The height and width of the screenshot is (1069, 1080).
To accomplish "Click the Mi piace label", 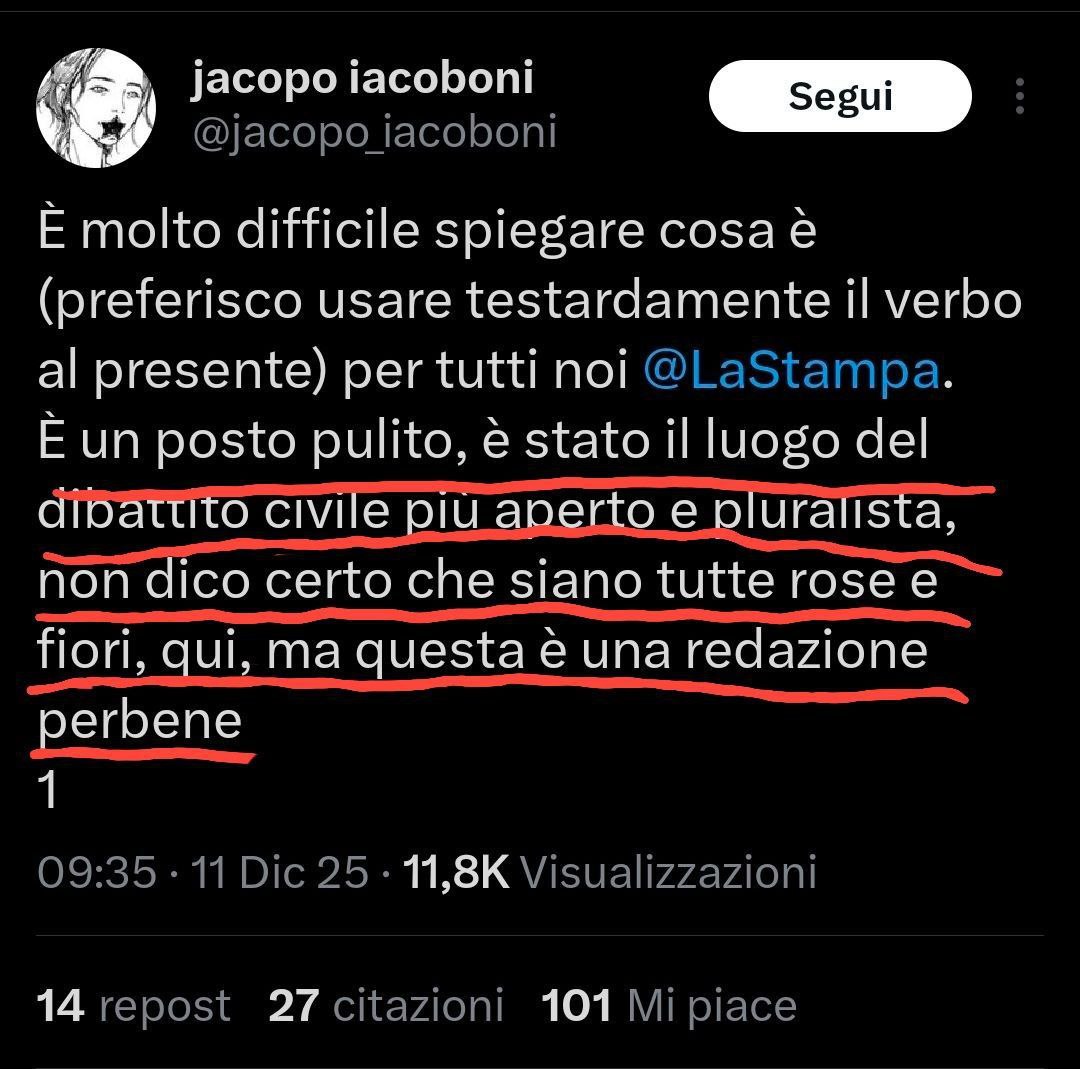I will [712, 1007].
